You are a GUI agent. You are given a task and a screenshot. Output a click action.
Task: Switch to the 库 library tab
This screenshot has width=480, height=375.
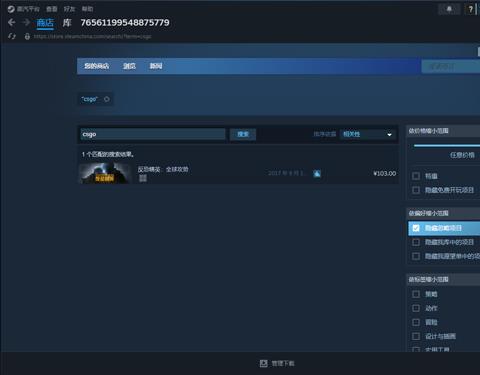tap(67, 23)
